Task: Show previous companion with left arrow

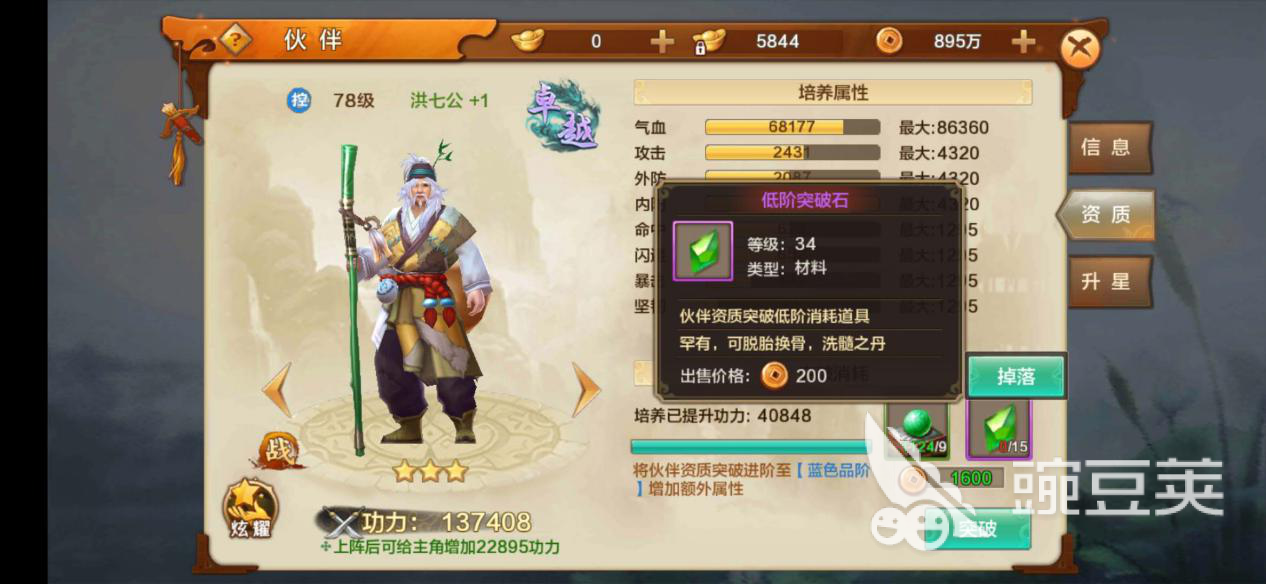Action: coord(277,389)
